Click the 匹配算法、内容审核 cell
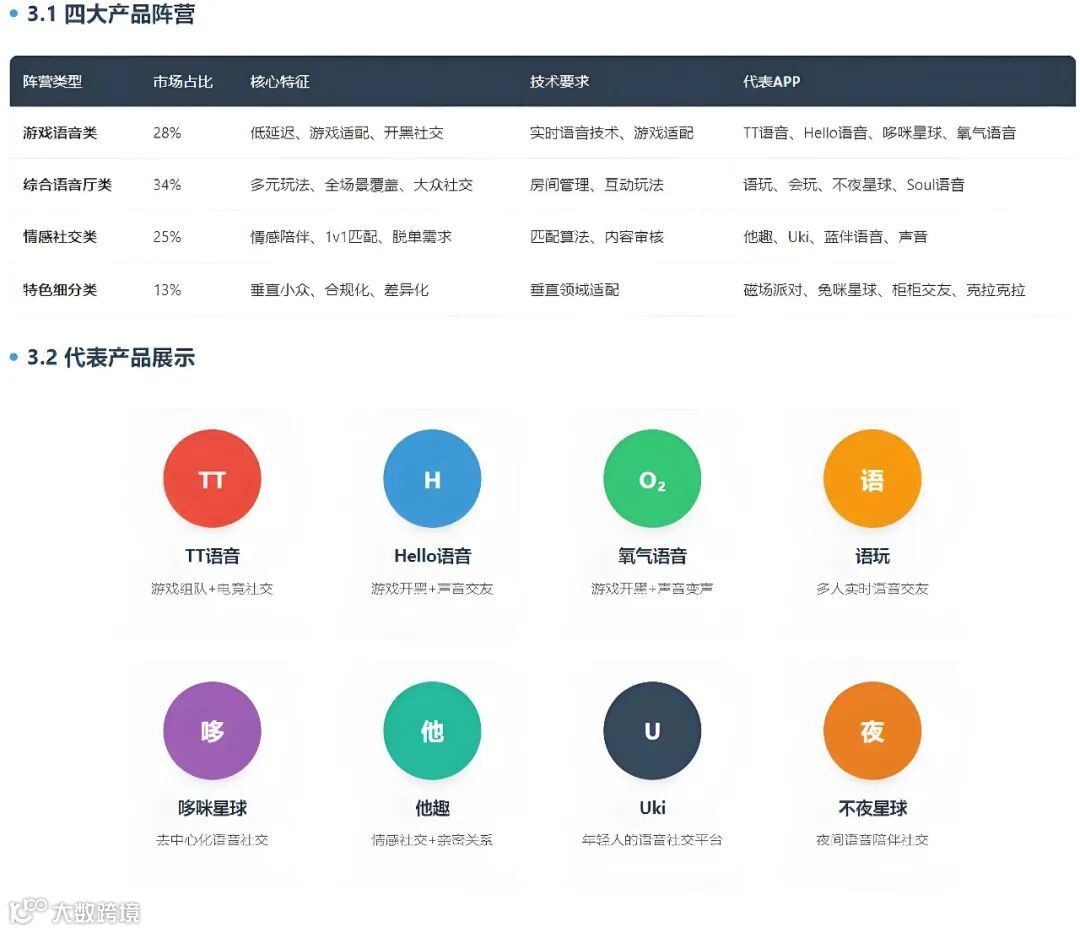 (596, 237)
